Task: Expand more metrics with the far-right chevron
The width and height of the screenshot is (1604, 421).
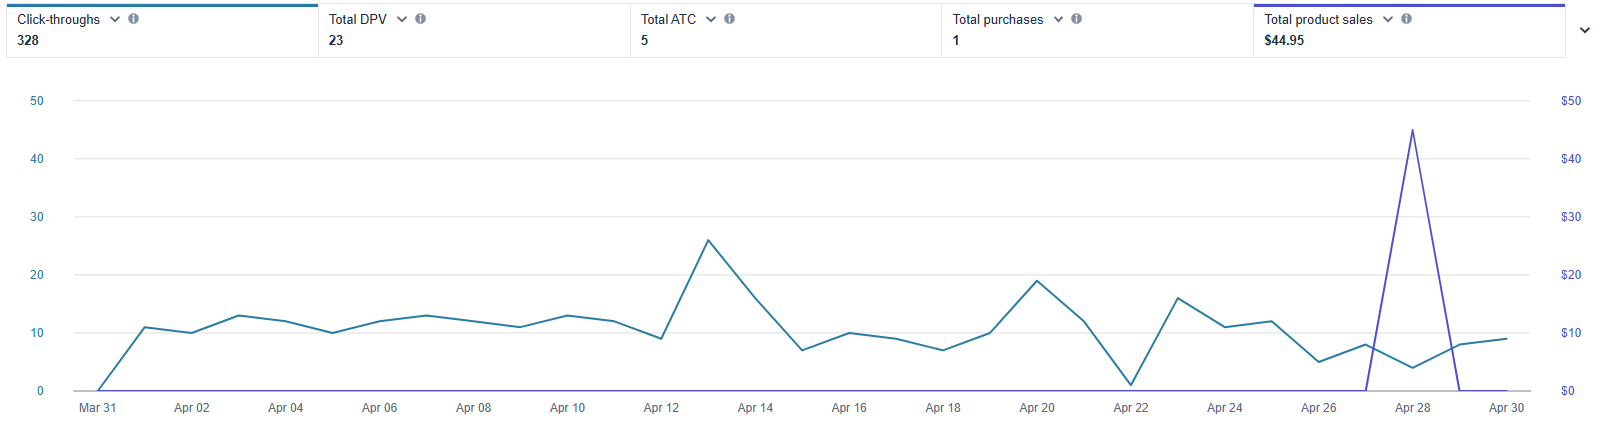Action: pyautogui.click(x=1585, y=30)
